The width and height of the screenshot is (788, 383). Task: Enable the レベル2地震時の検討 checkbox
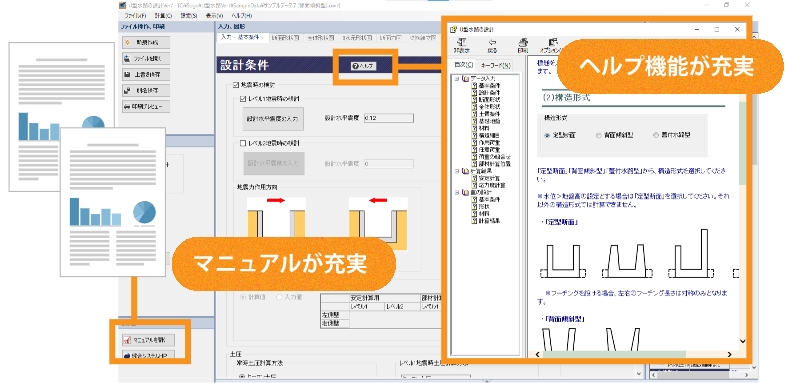244,144
